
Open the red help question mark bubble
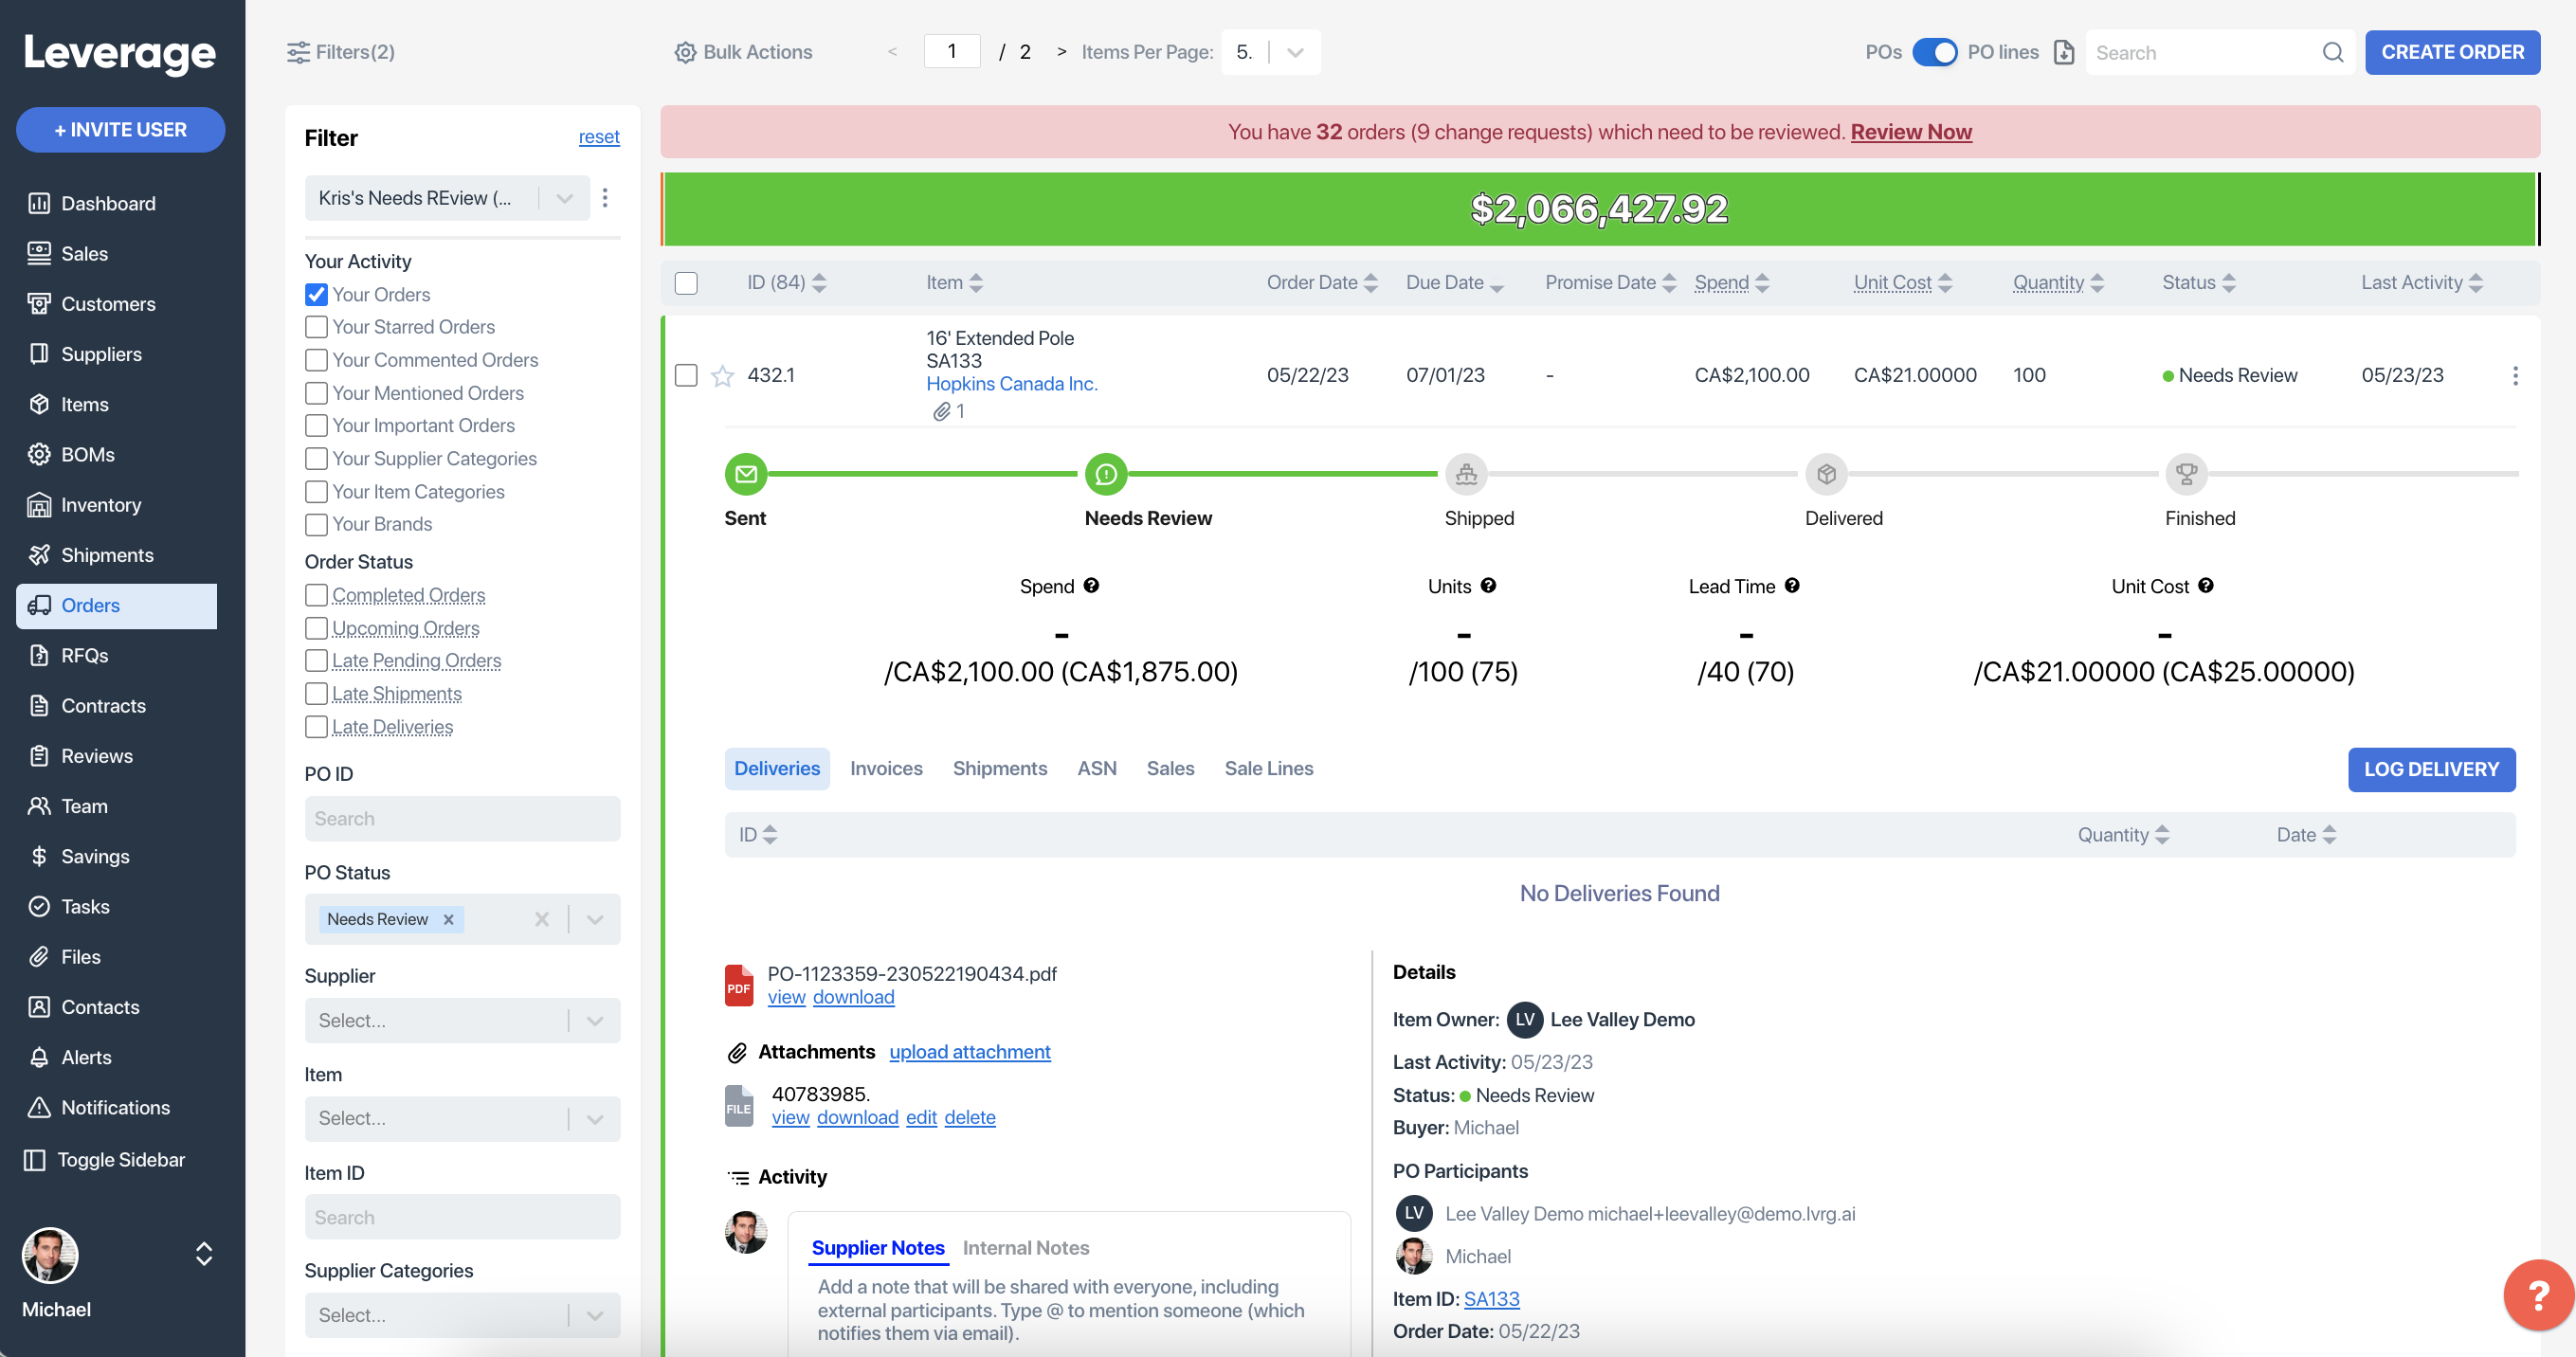pyautogui.click(x=2538, y=1296)
